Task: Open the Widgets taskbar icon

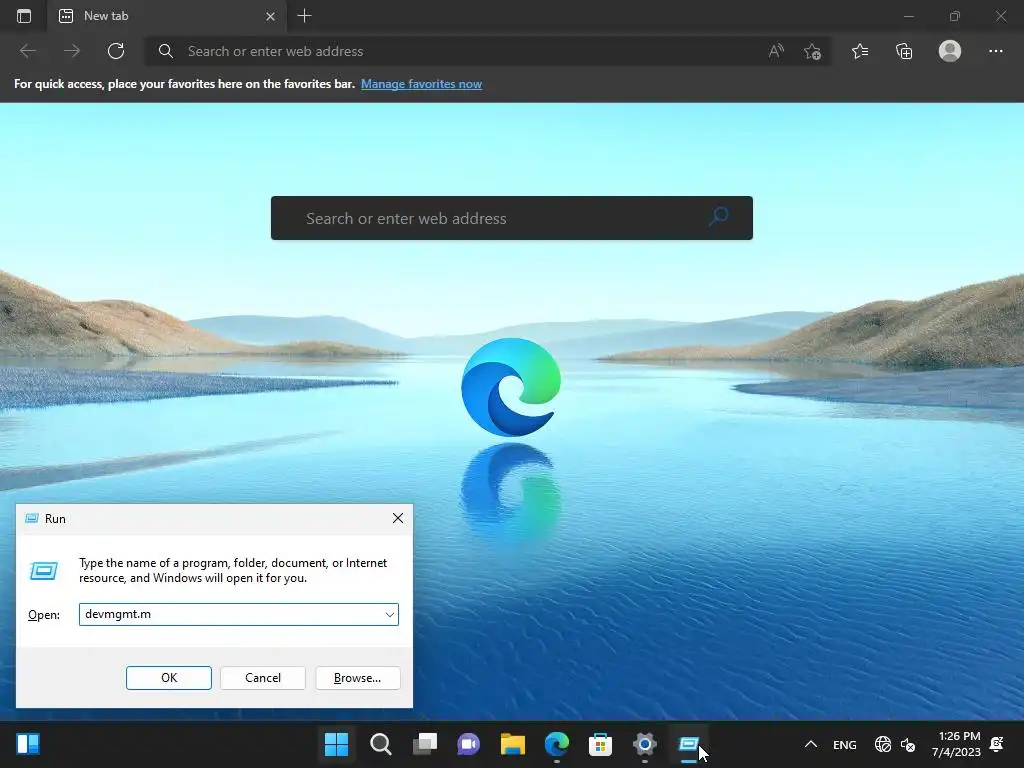Action: (x=28, y=744)
